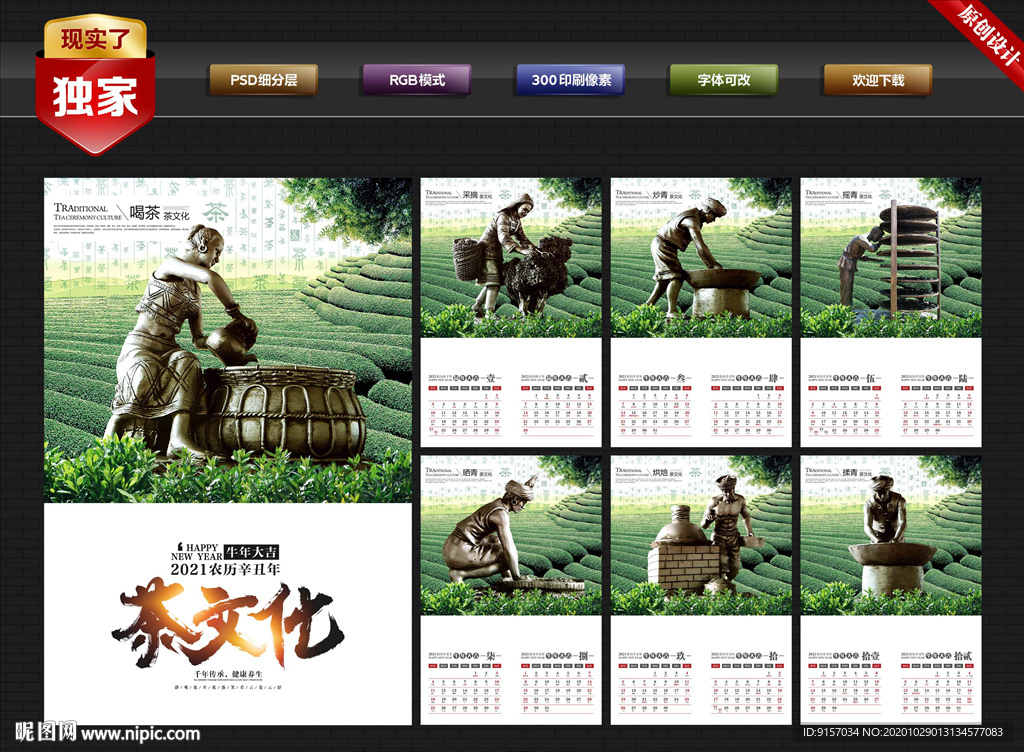The image size is (1024, 752).
Task: Click the PSD细分层 button
Action: [x=263, y=80]
